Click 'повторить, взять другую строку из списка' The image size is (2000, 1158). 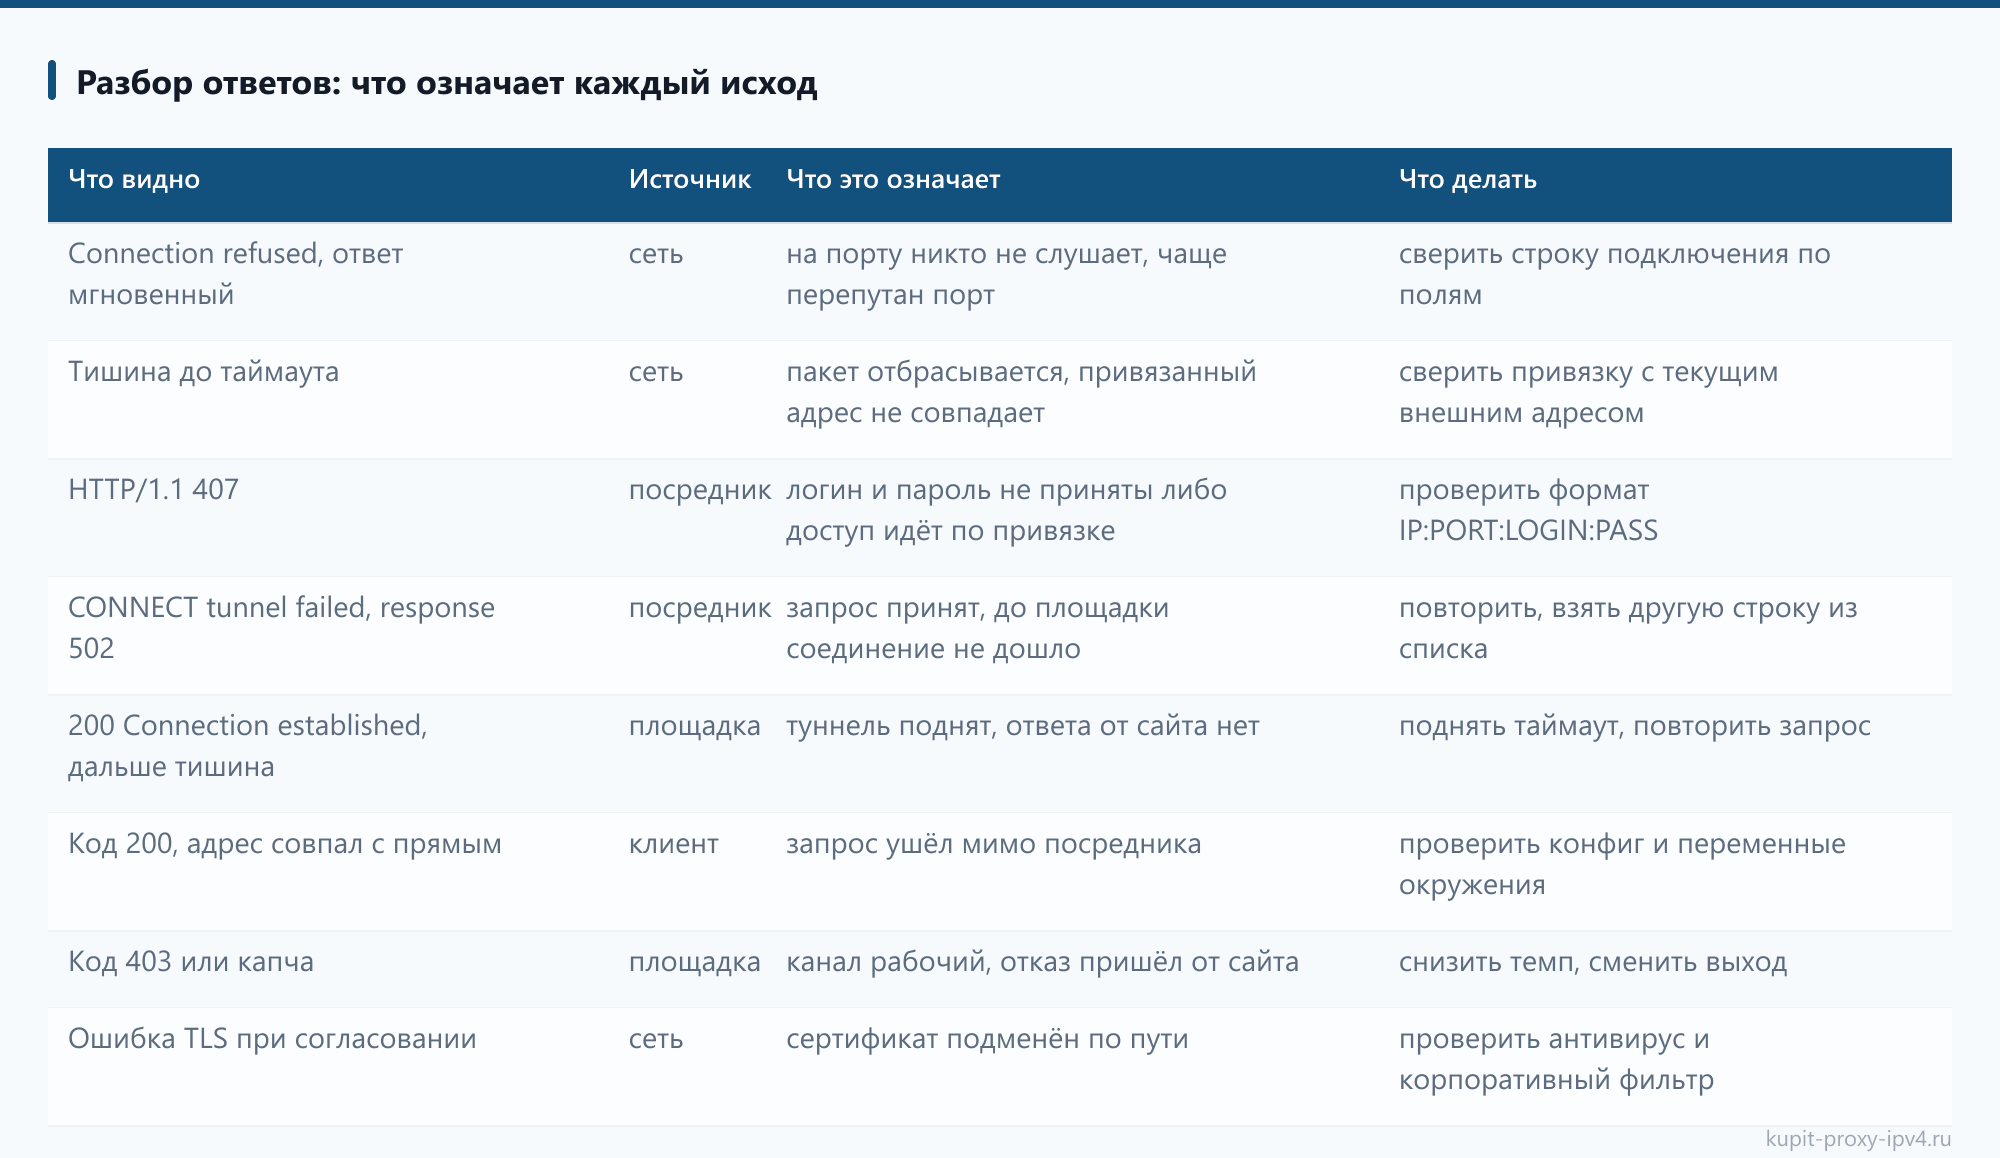point(1628,628)
